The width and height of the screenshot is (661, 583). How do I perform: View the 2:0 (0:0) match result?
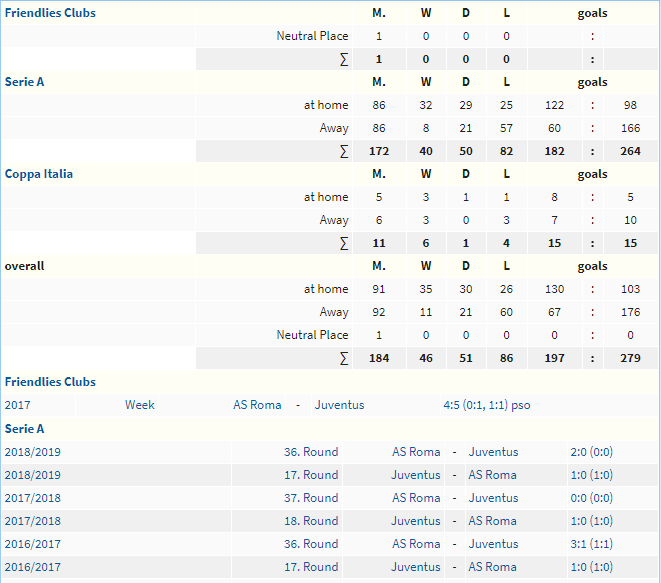click(x=591, y=452)
